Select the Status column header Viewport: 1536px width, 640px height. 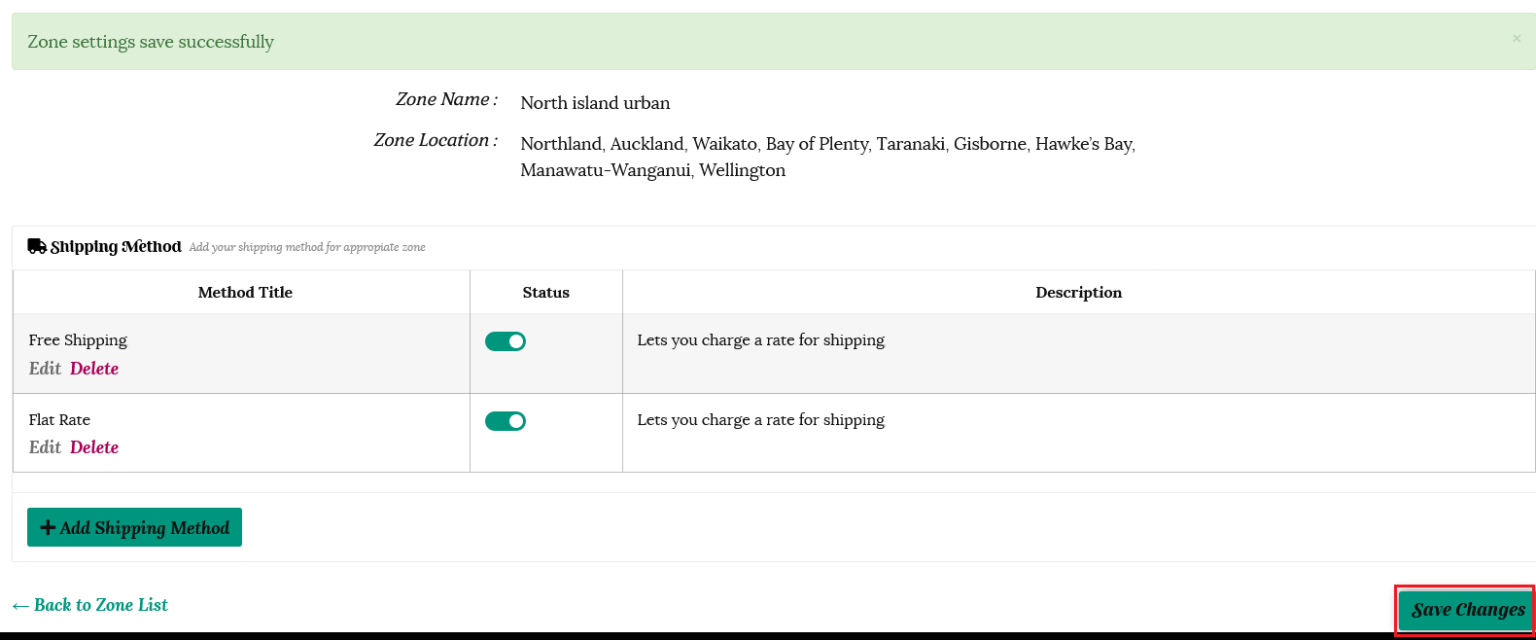[x=546, y=292]
